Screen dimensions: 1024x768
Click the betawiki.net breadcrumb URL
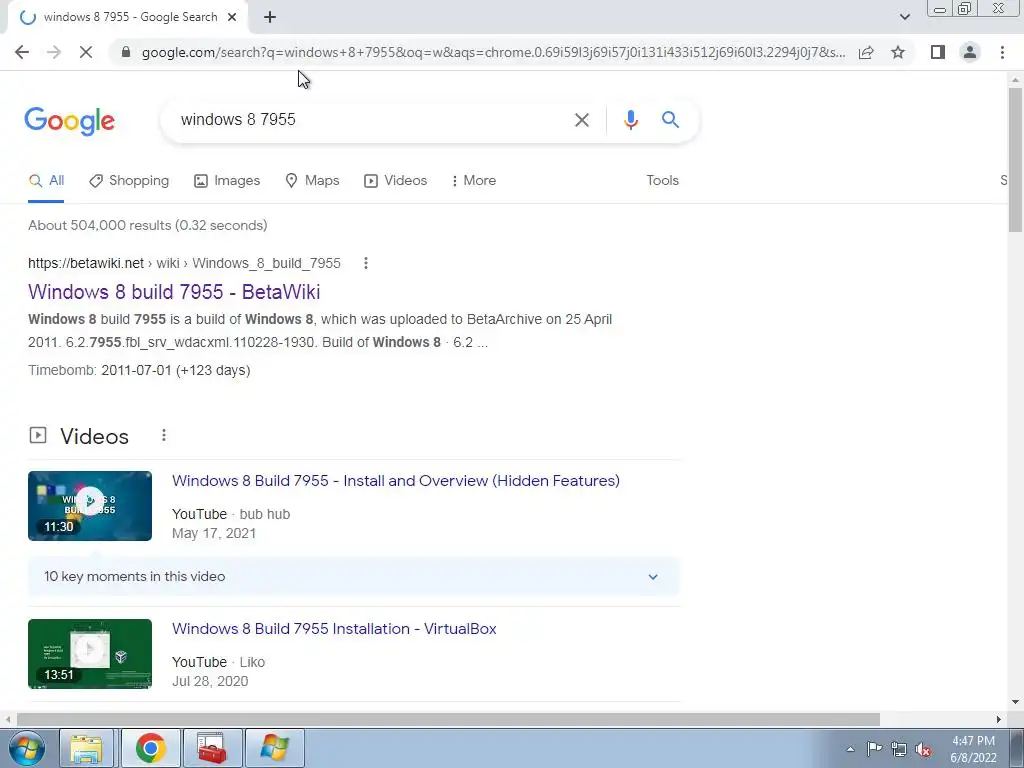(x=184, y=263)
